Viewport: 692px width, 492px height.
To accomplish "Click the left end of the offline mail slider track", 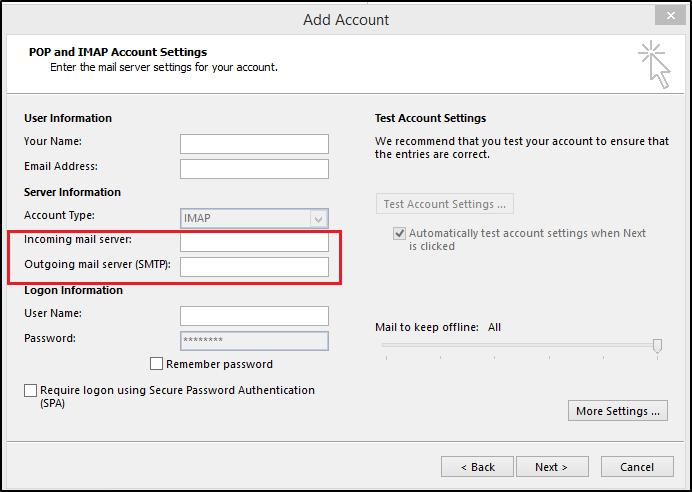I will click(x=385, y=345).
